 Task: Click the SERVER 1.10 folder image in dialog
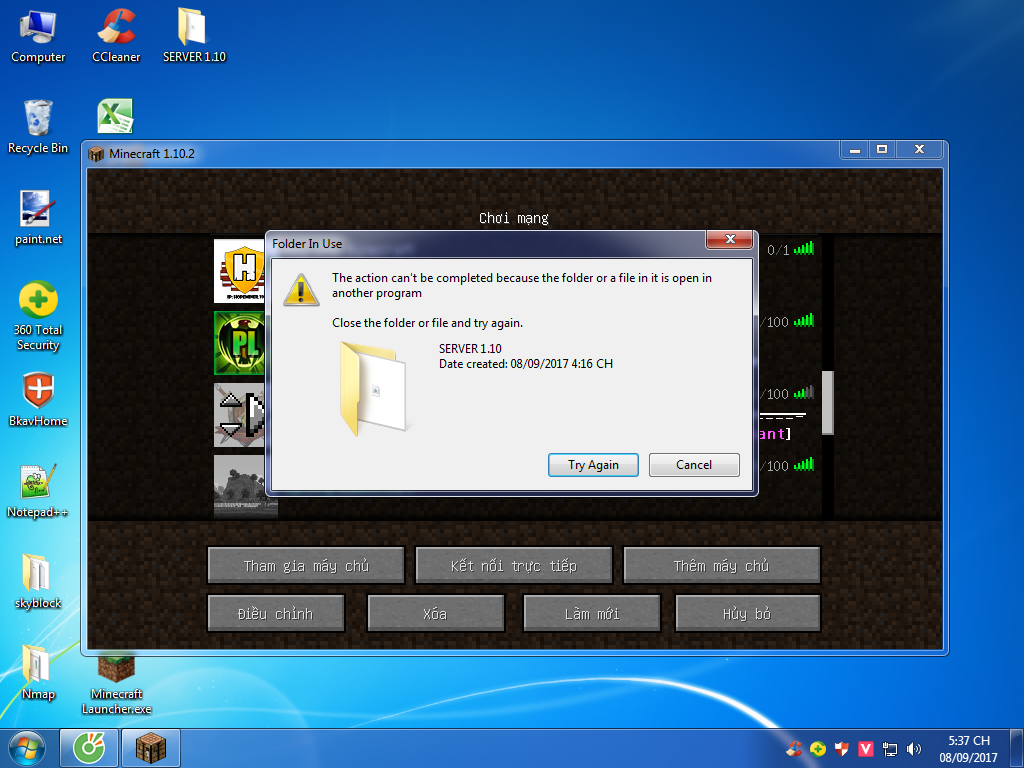tap(373, 389)
